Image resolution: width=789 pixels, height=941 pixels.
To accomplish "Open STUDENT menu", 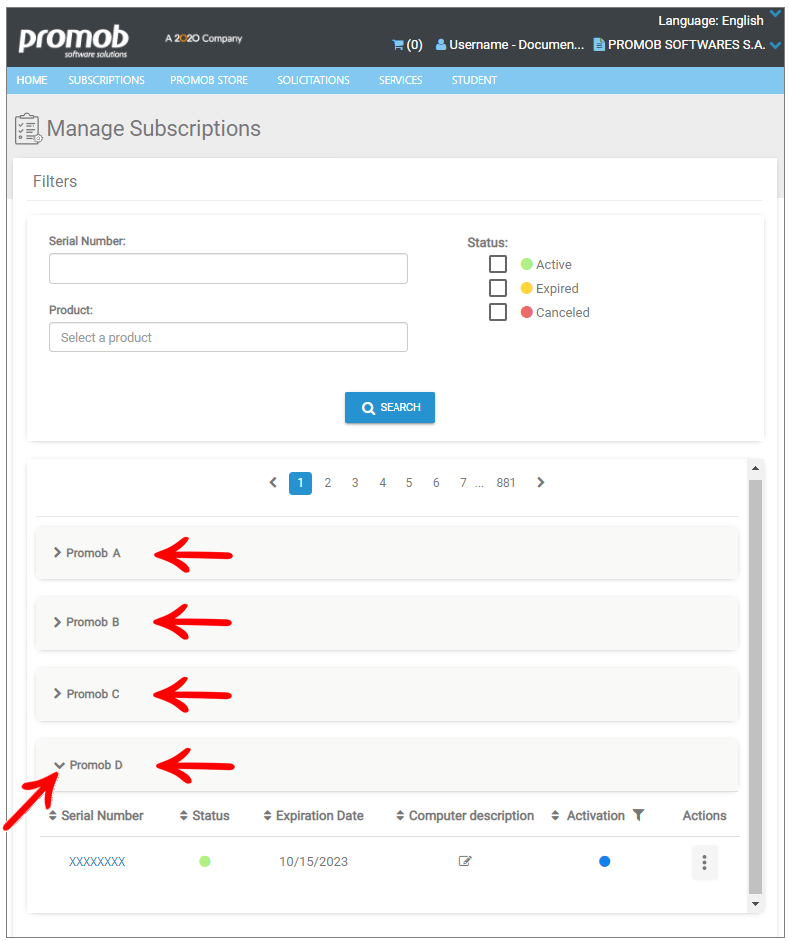I will point(474,80).
